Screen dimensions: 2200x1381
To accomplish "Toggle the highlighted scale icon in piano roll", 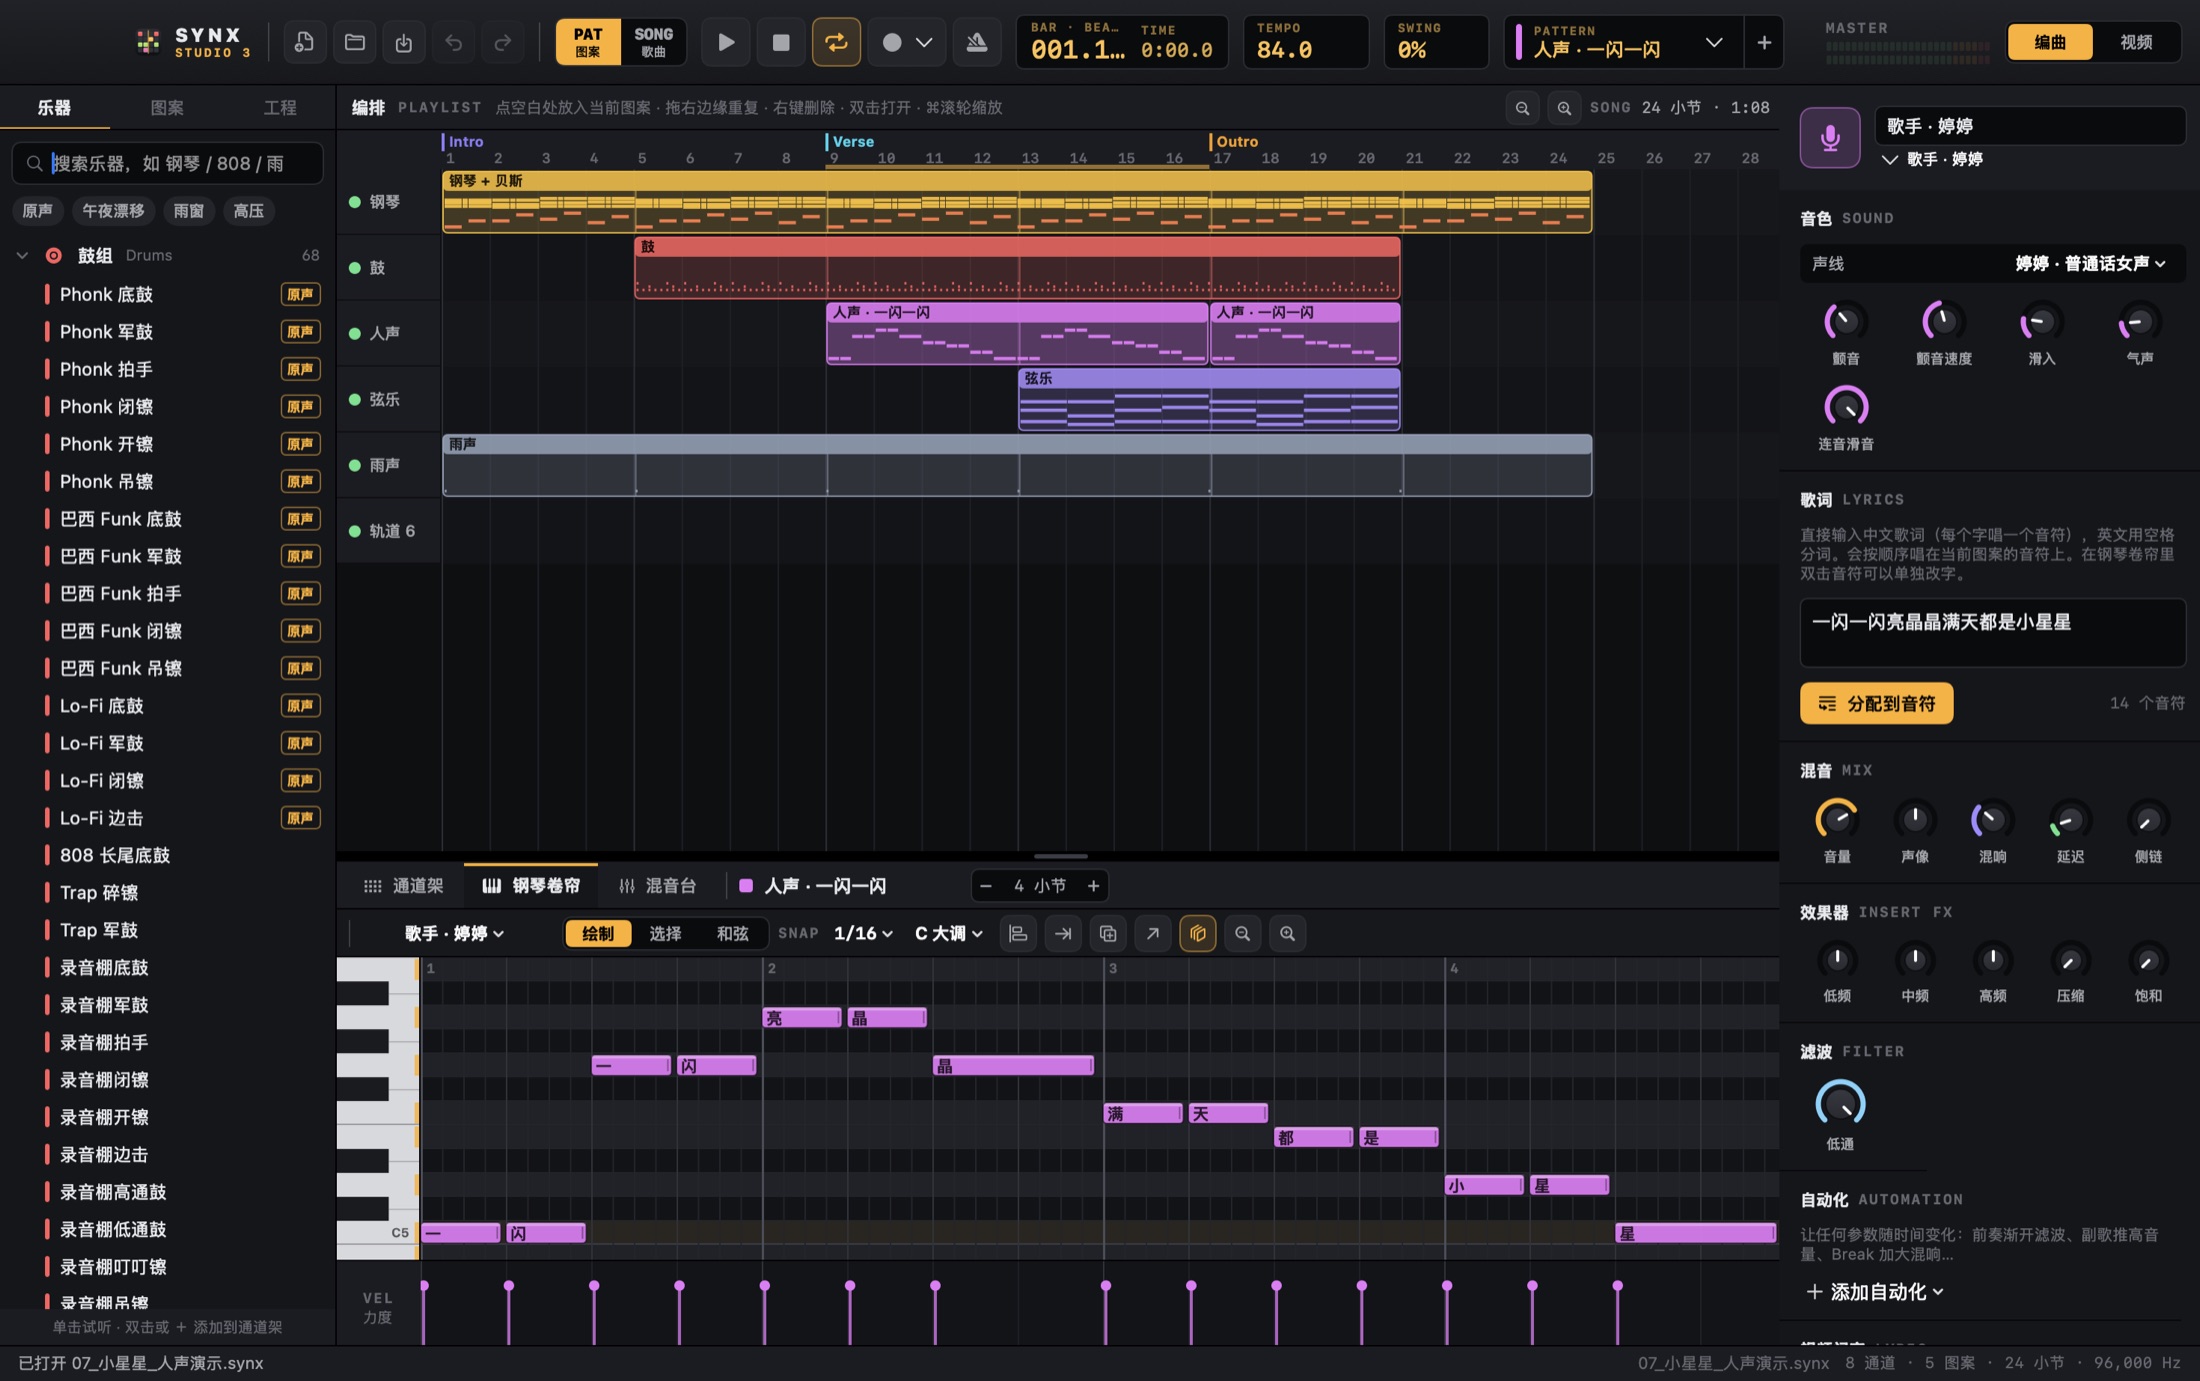I will (1197, 933).
